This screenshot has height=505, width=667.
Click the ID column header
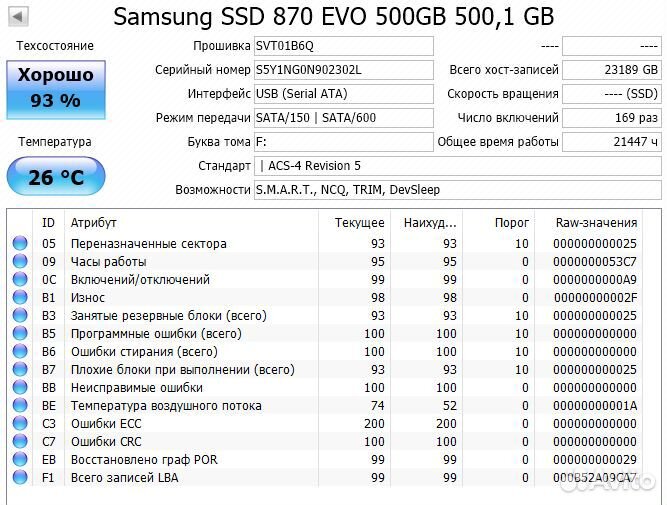[48, 223]
